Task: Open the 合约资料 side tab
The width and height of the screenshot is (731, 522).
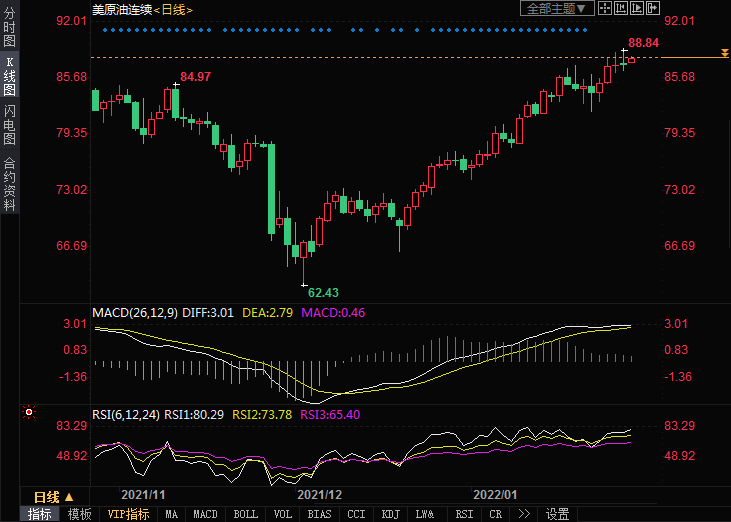Action: (9, 184)
